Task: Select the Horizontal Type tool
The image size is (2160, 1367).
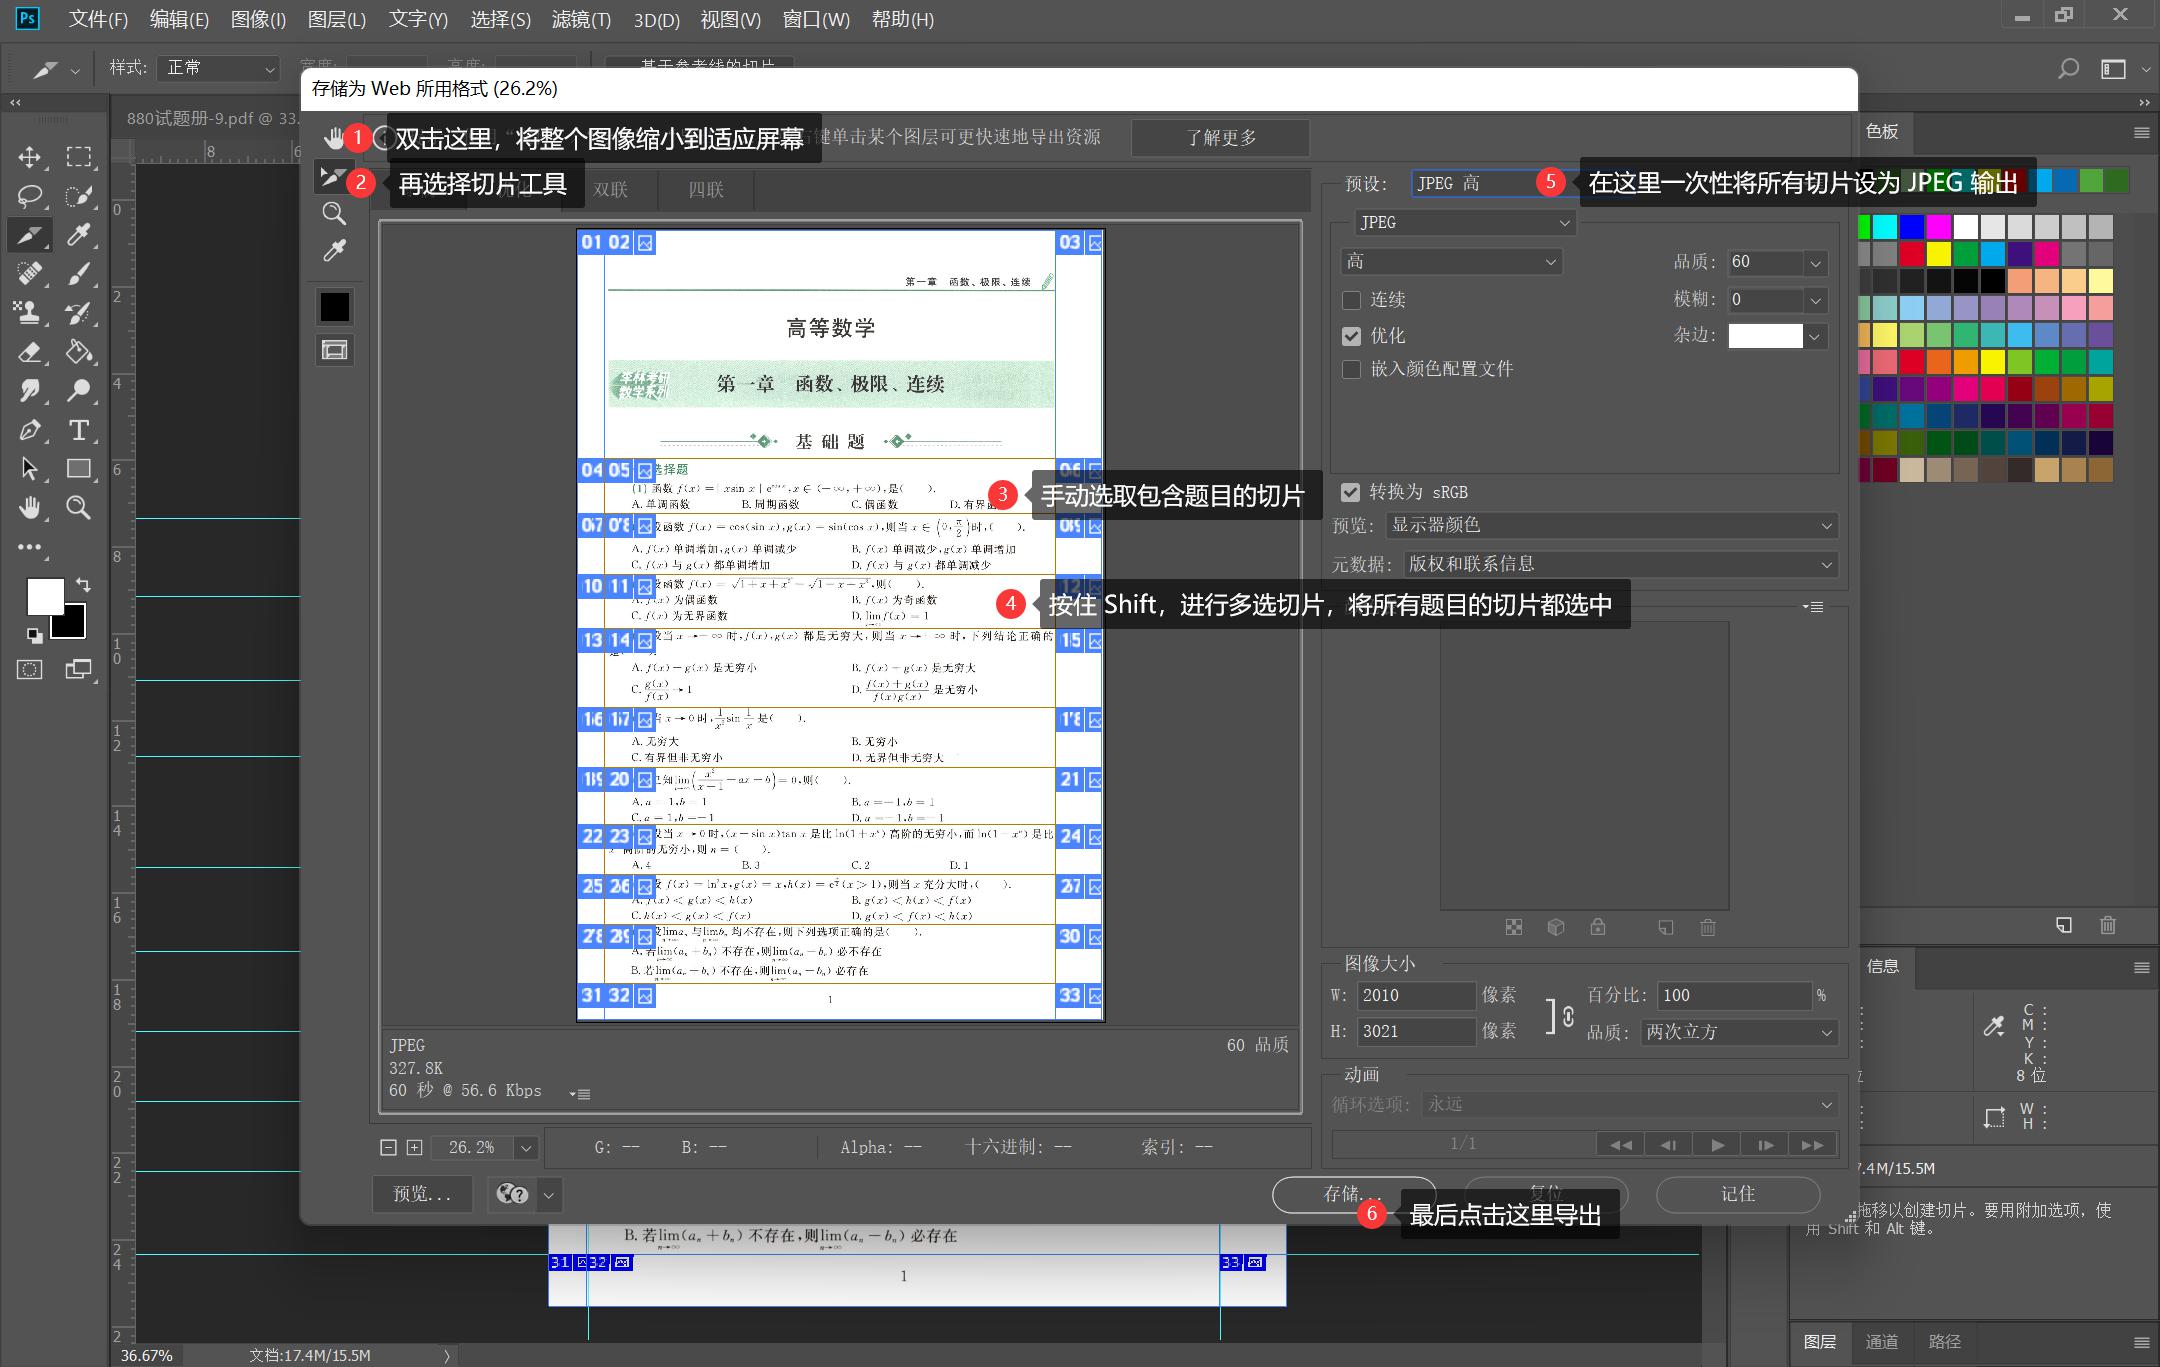Action: point(79,431)
